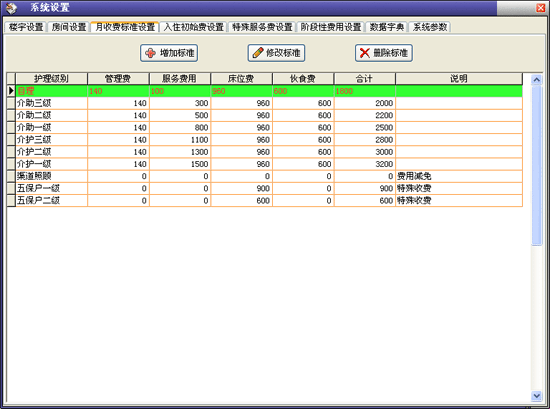Click the 护理级别 column header
Viewport: 550px width, 409px height.
pos(52,79)
